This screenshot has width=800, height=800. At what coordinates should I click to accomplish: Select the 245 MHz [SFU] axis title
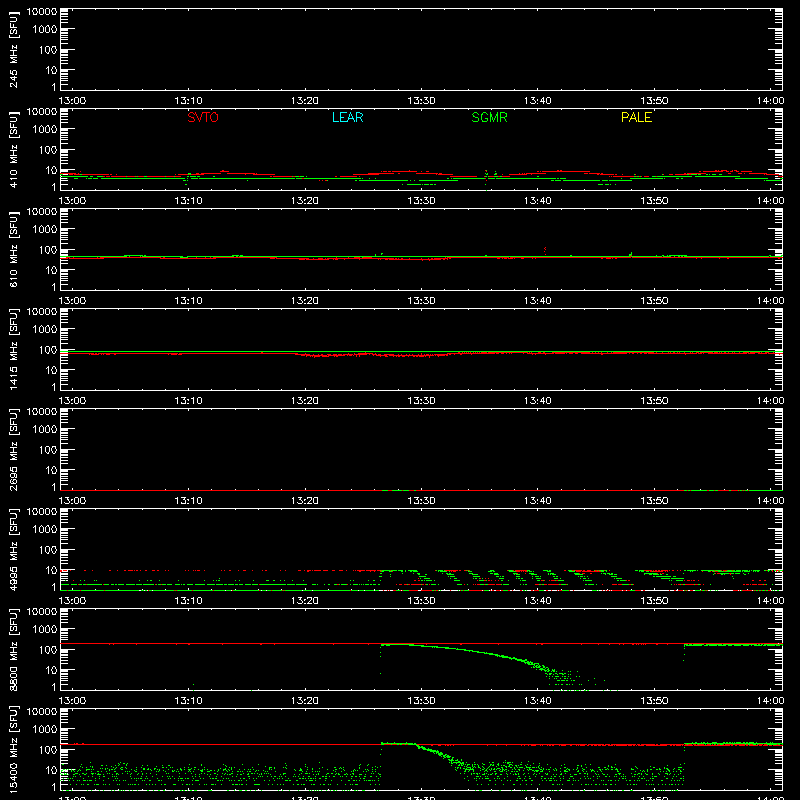tap(13, 50)
